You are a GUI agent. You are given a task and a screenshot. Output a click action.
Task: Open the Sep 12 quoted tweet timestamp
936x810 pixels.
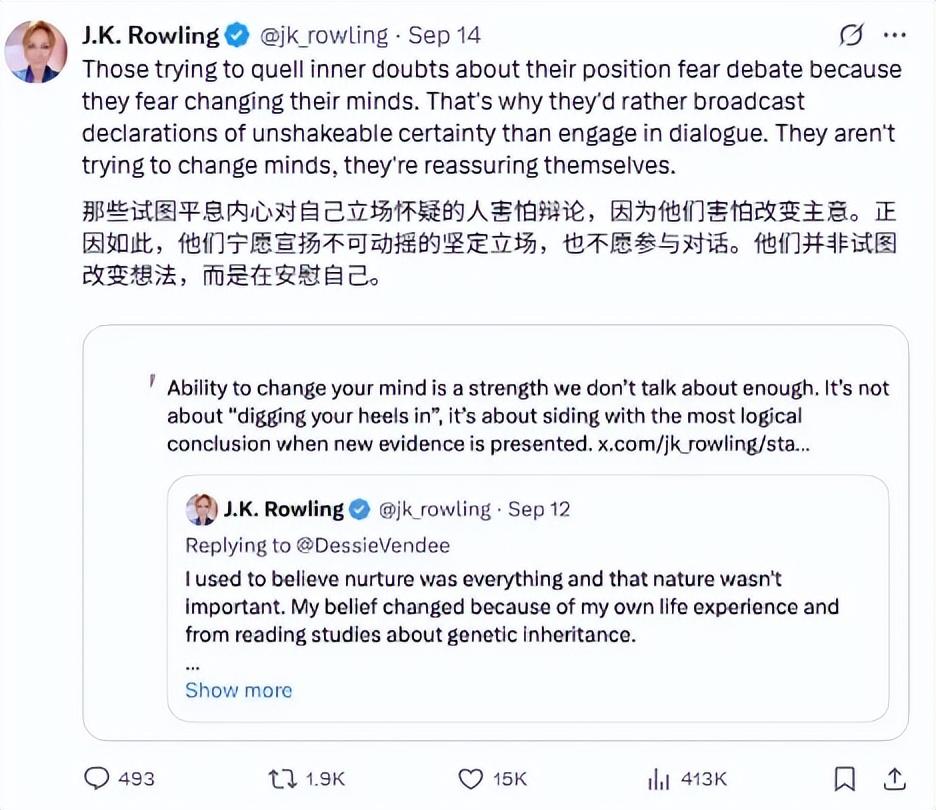pyautogui.click(x=539, y=509)
